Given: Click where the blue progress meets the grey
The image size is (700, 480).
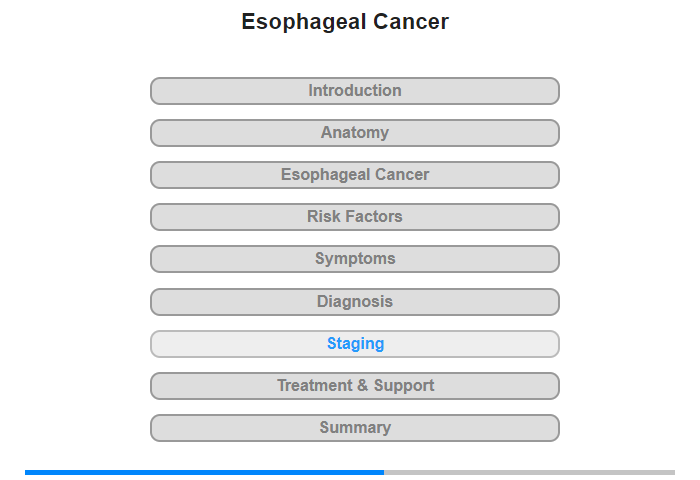Looking at the screenshot, I should tap(384, 472).
